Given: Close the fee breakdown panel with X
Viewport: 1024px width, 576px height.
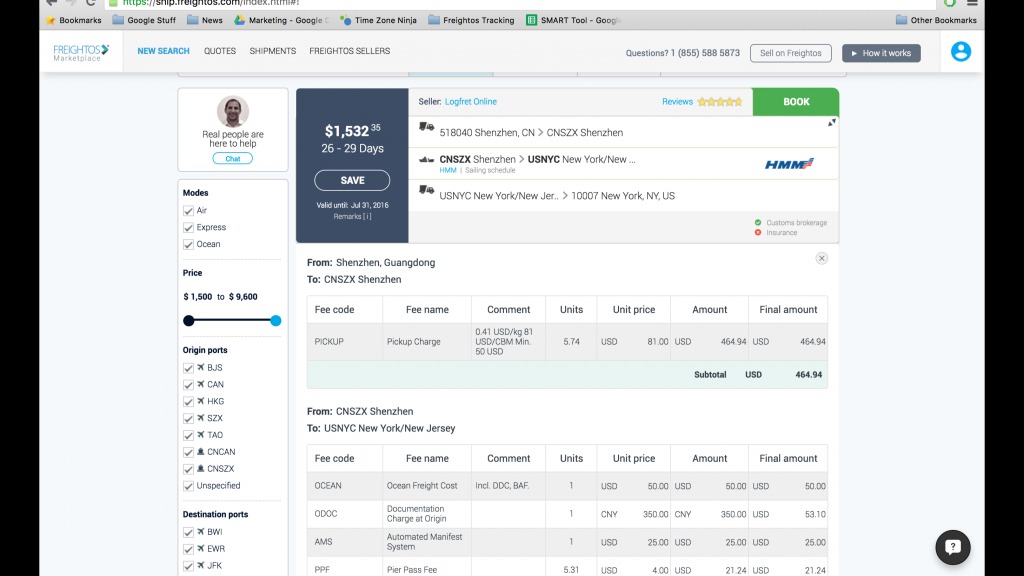Looking at the screenshot, I should click(821, 258).
